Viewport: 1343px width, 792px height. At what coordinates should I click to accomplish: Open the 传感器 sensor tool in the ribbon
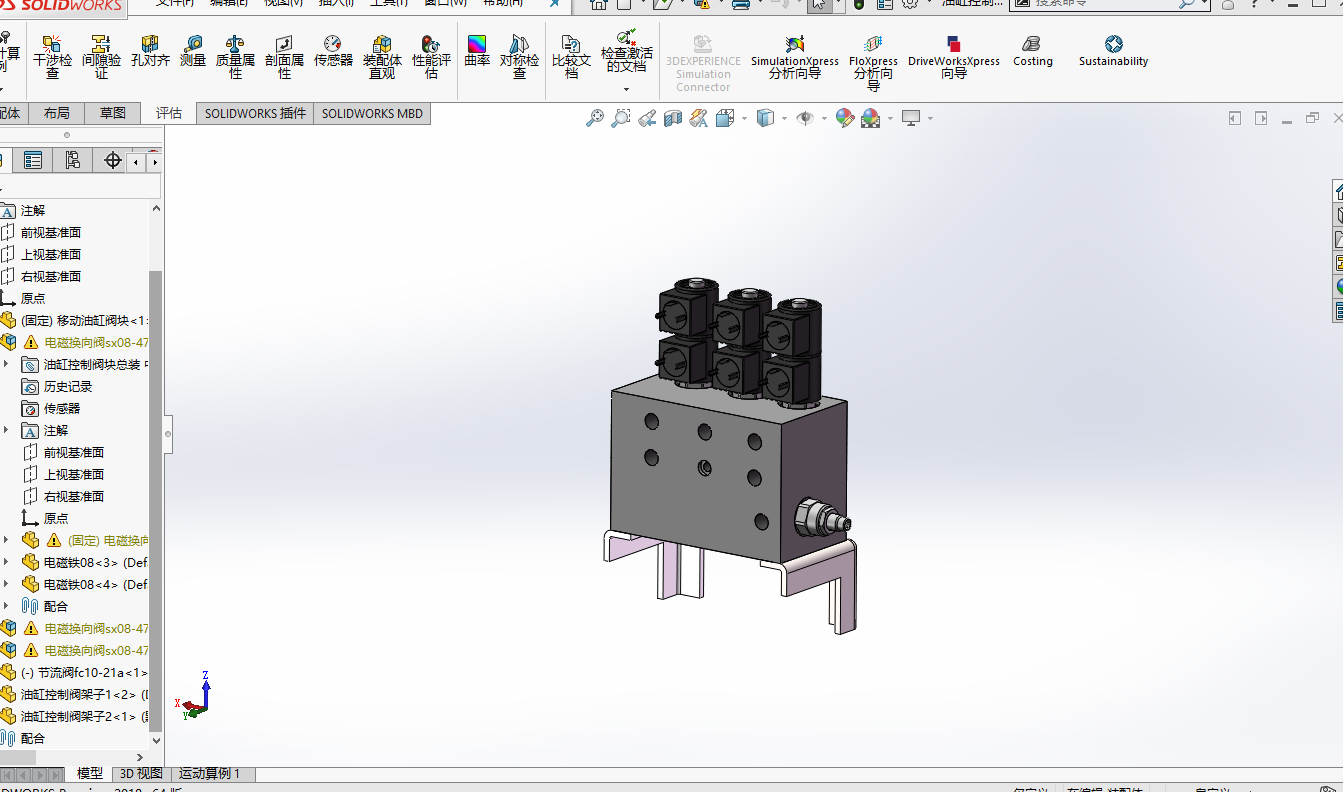pyautogui.click(x=333, y=52)
